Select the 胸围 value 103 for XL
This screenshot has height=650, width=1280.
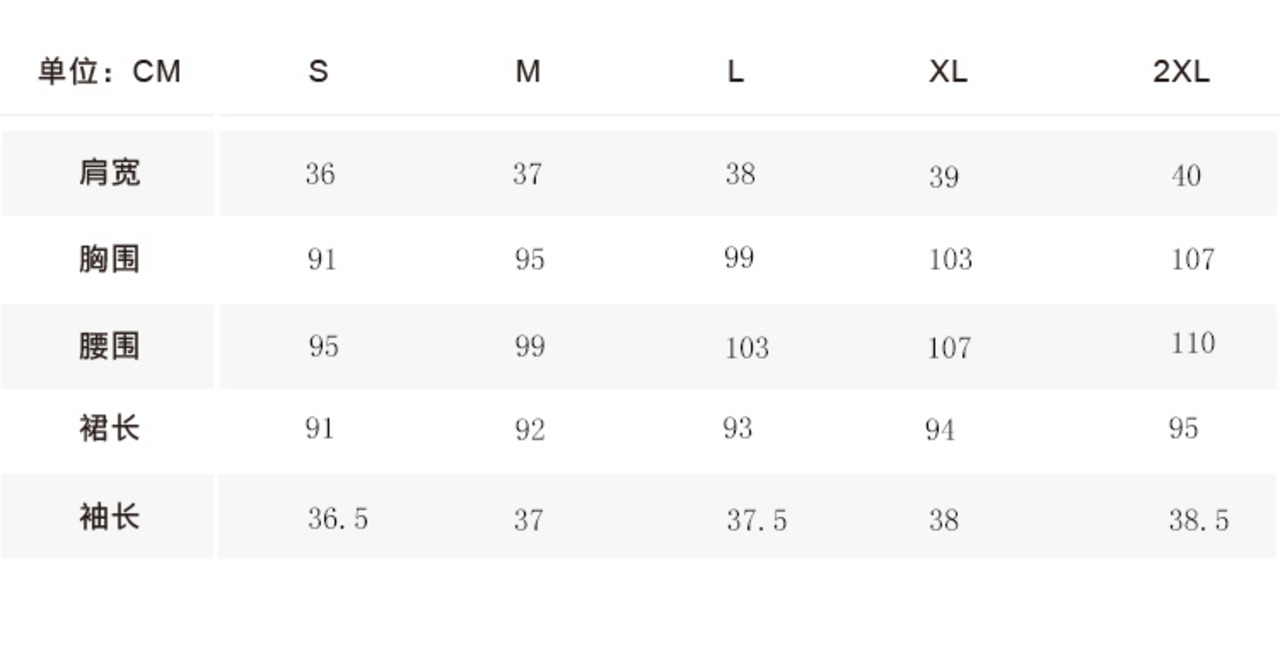click(x=950, y=260)
